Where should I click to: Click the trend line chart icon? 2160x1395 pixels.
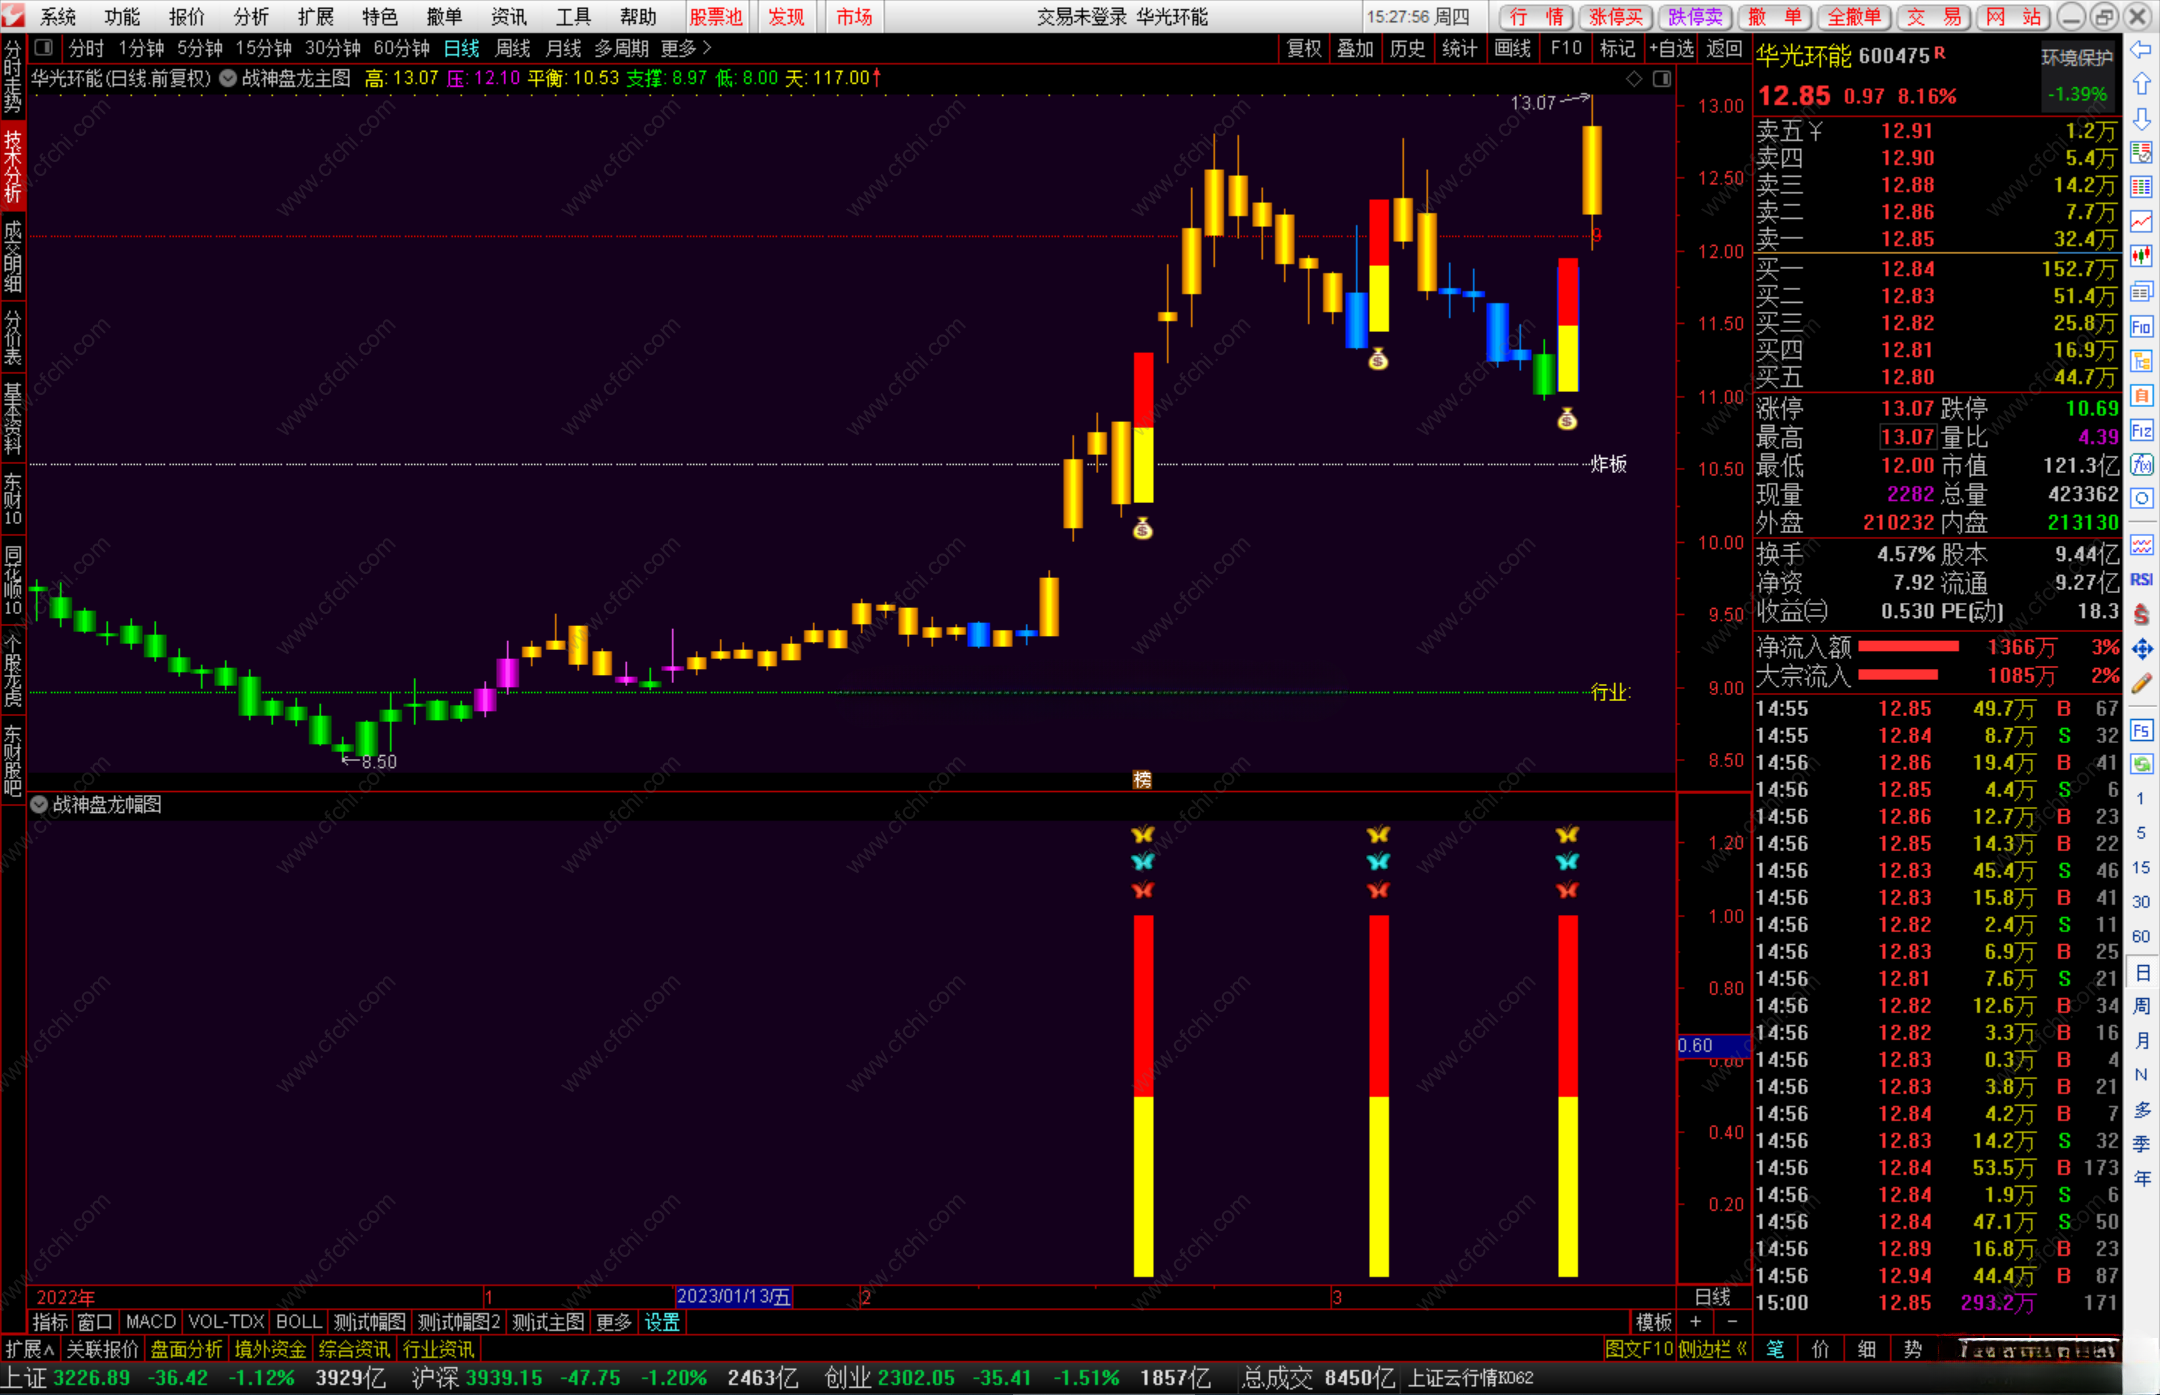point(2141,221)
